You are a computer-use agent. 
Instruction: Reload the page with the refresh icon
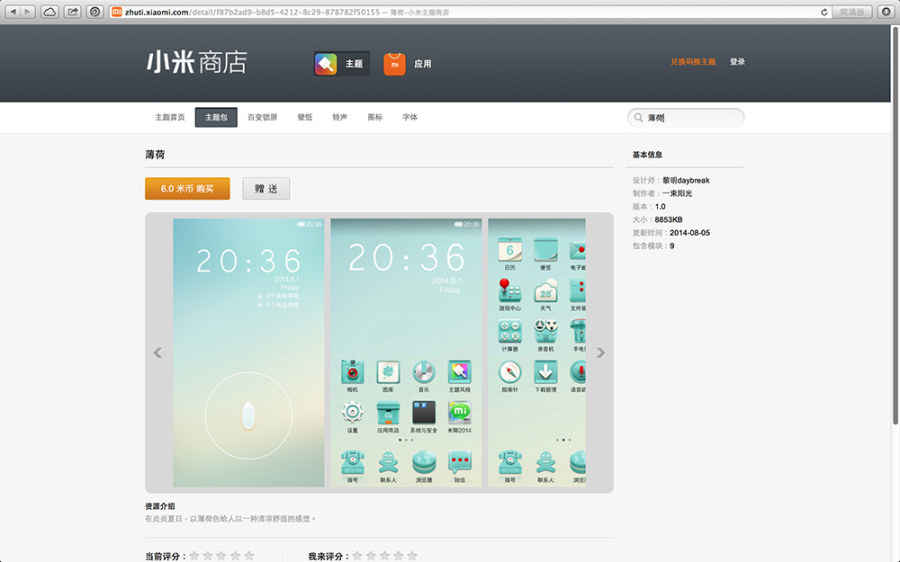824,12
